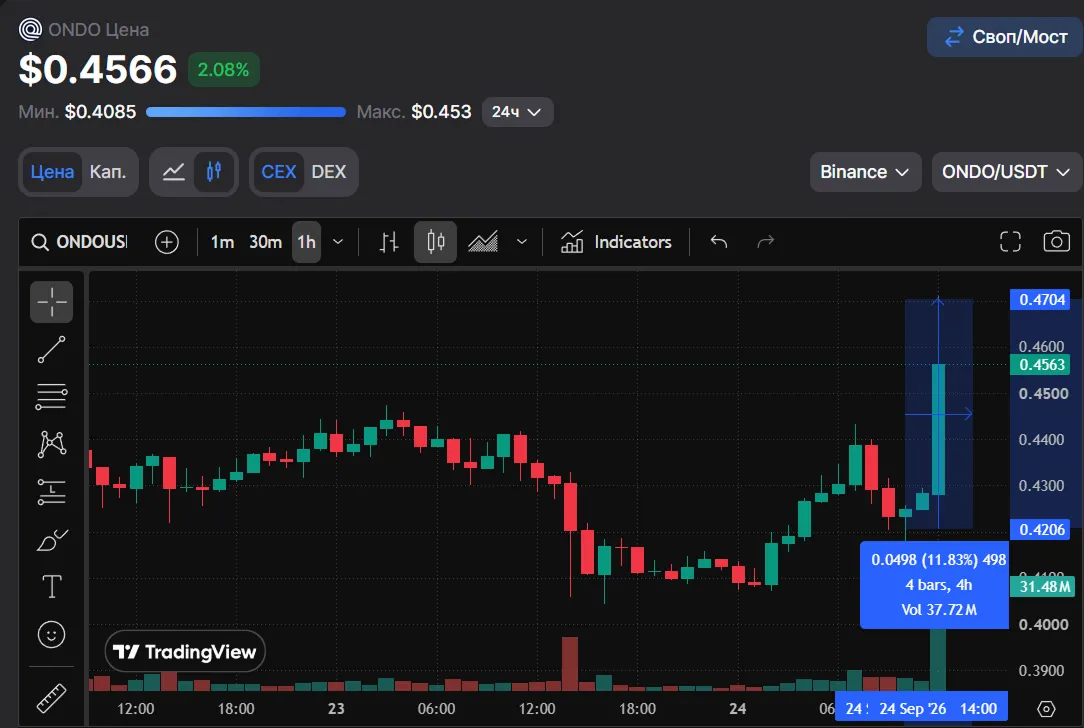Select the ruler measure tool
Viewport: 1084px width, 728px height.
(x=51, y=698)
